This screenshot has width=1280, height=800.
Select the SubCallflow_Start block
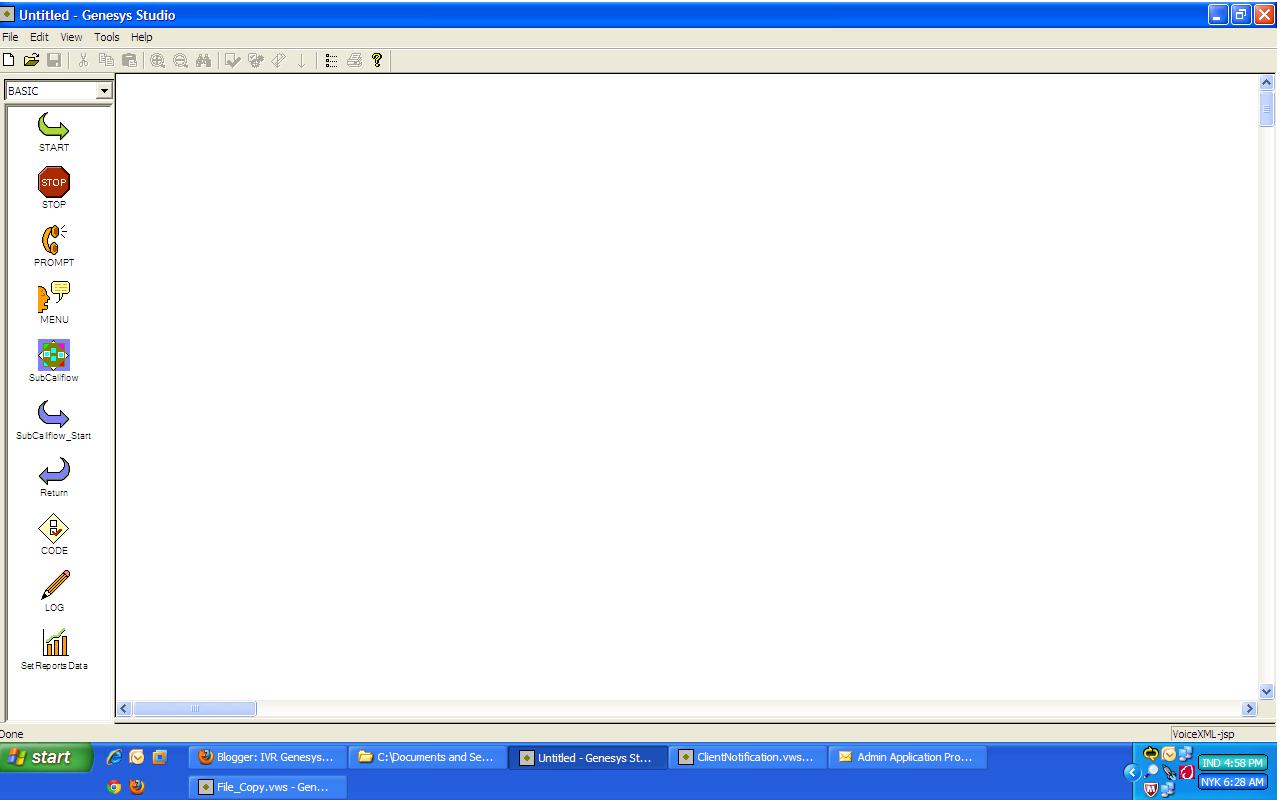(x=53, y=415)
